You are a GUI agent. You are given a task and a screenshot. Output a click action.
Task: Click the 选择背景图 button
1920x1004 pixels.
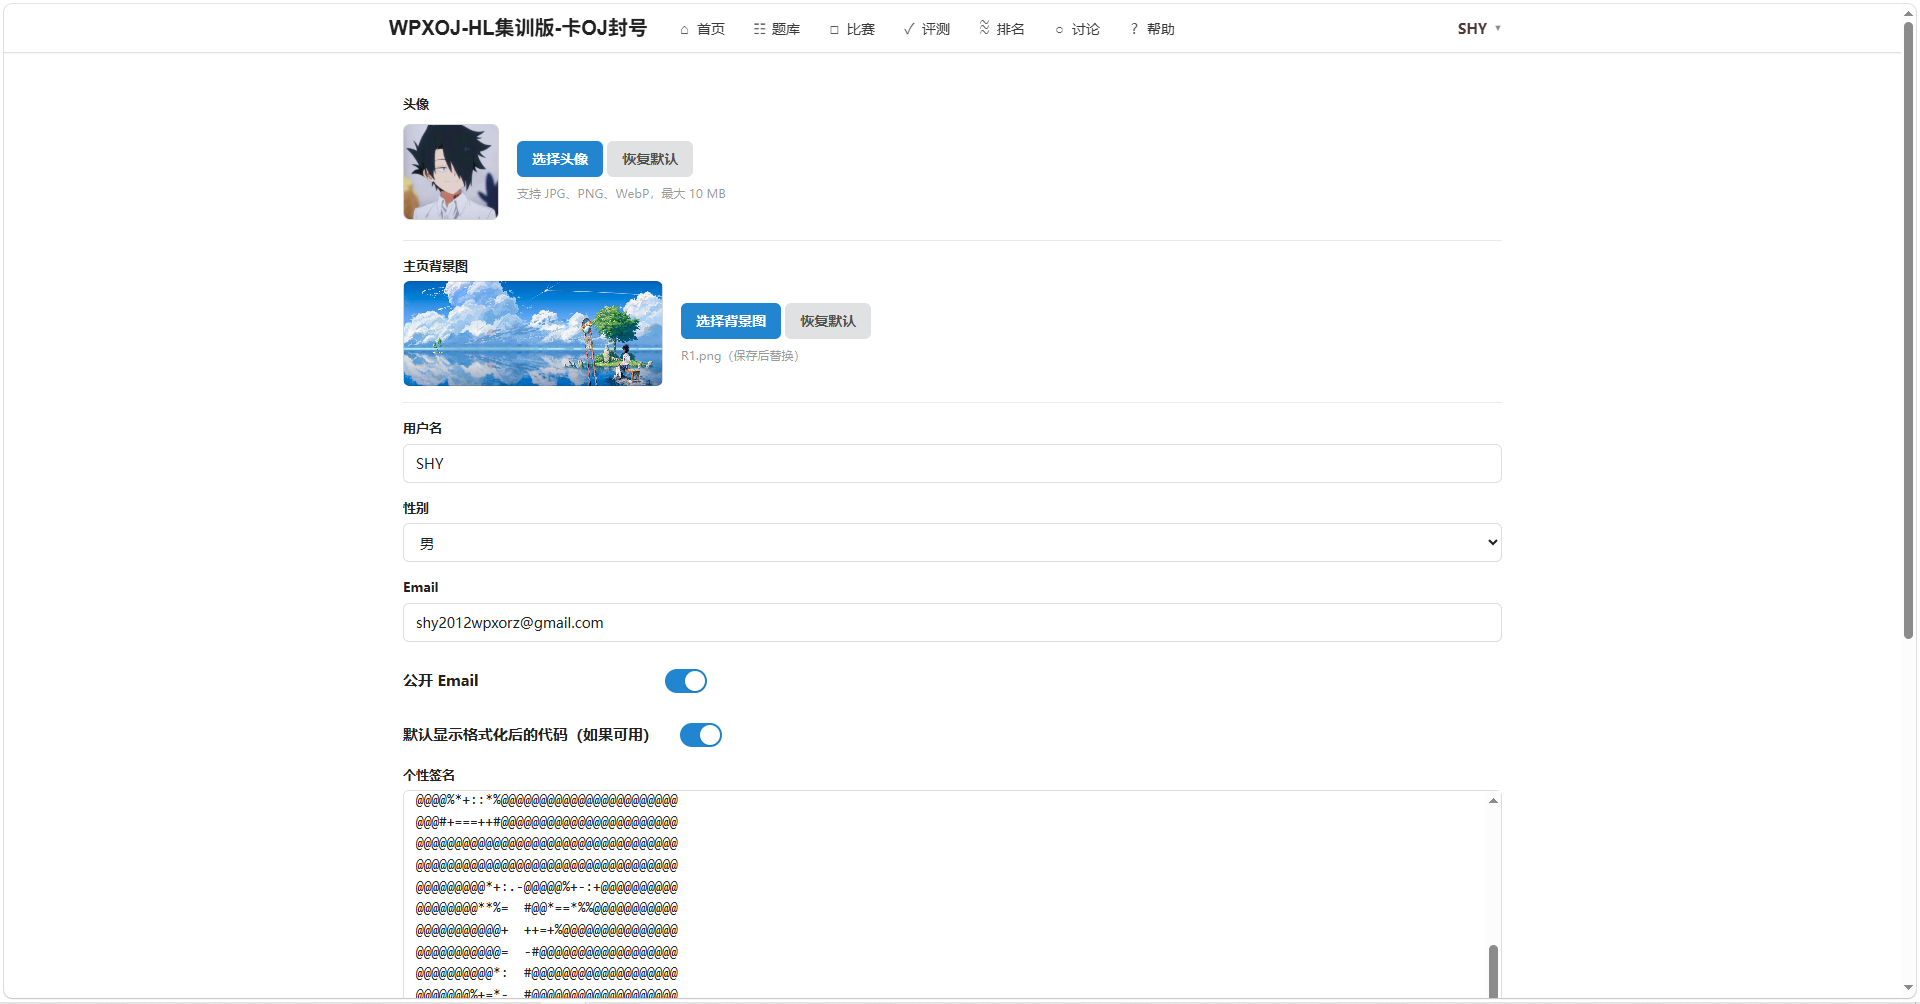pos(731,321)
